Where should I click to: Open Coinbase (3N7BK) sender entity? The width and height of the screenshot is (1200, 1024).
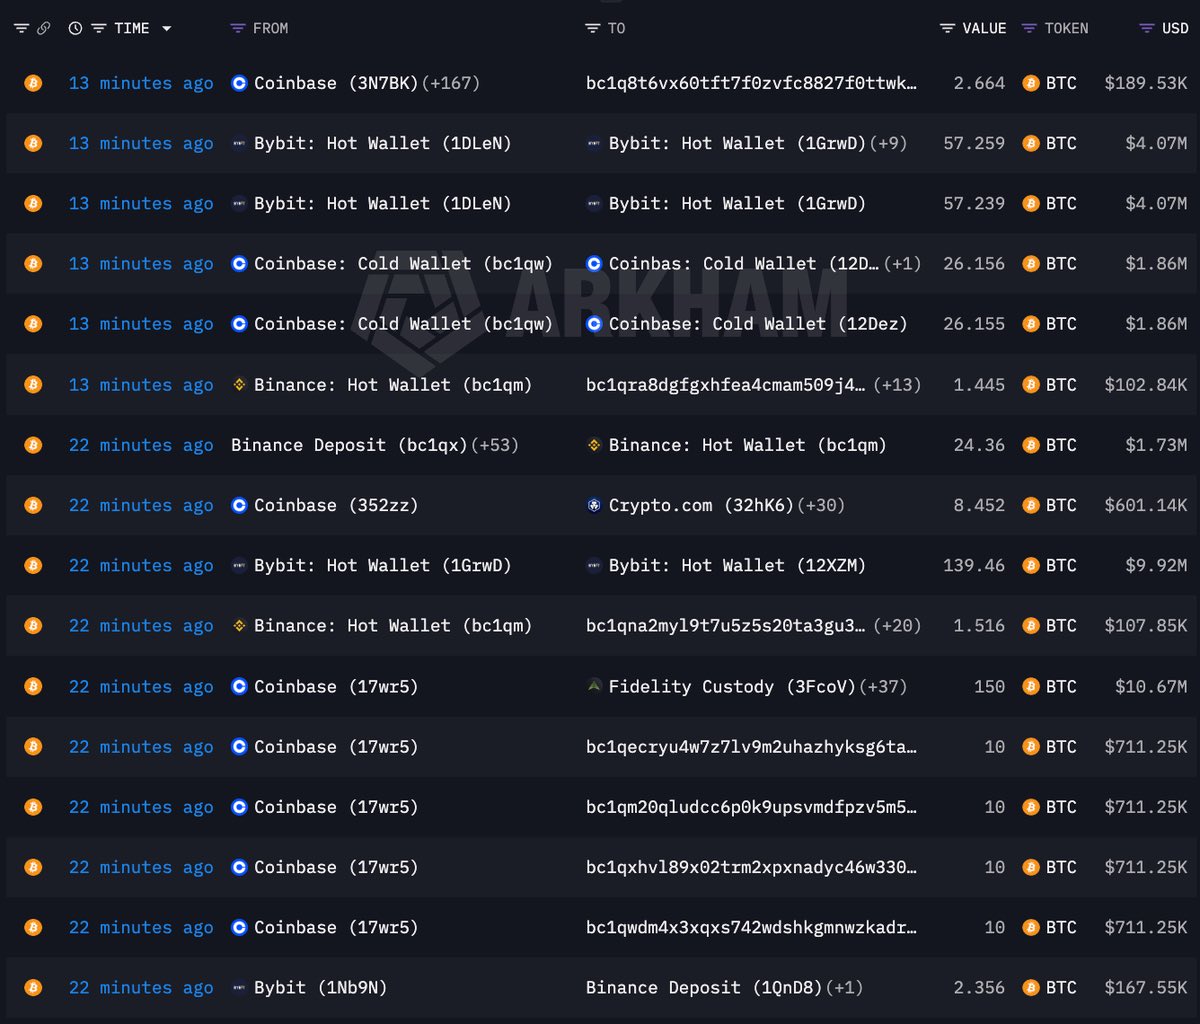coord(336,83)
